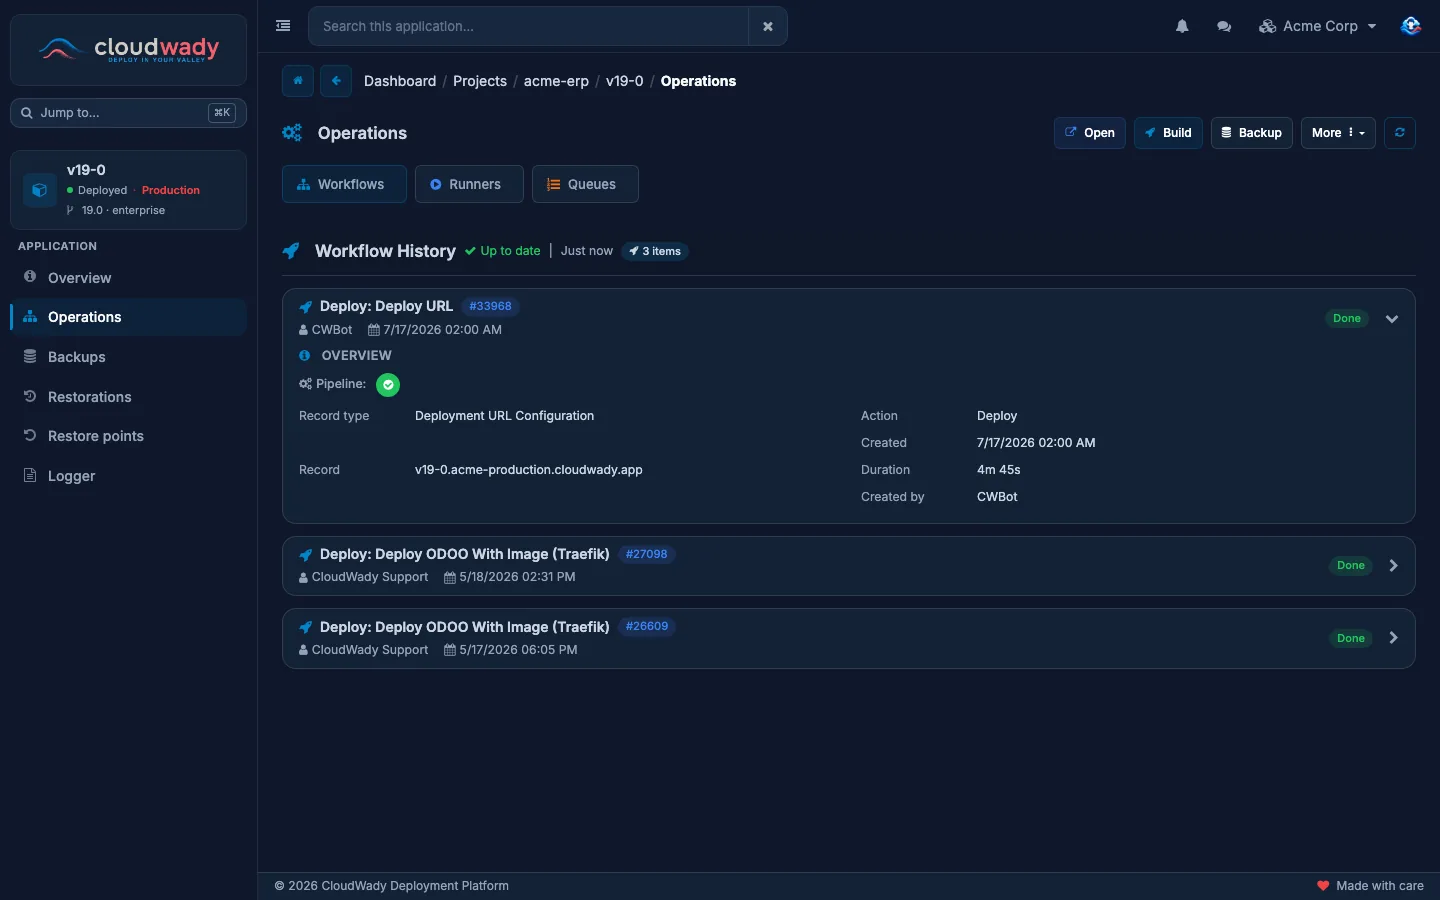1440x900 pixels.
Task: Click the green Pipeline success checkmark
Action: (x=388, y=385)
